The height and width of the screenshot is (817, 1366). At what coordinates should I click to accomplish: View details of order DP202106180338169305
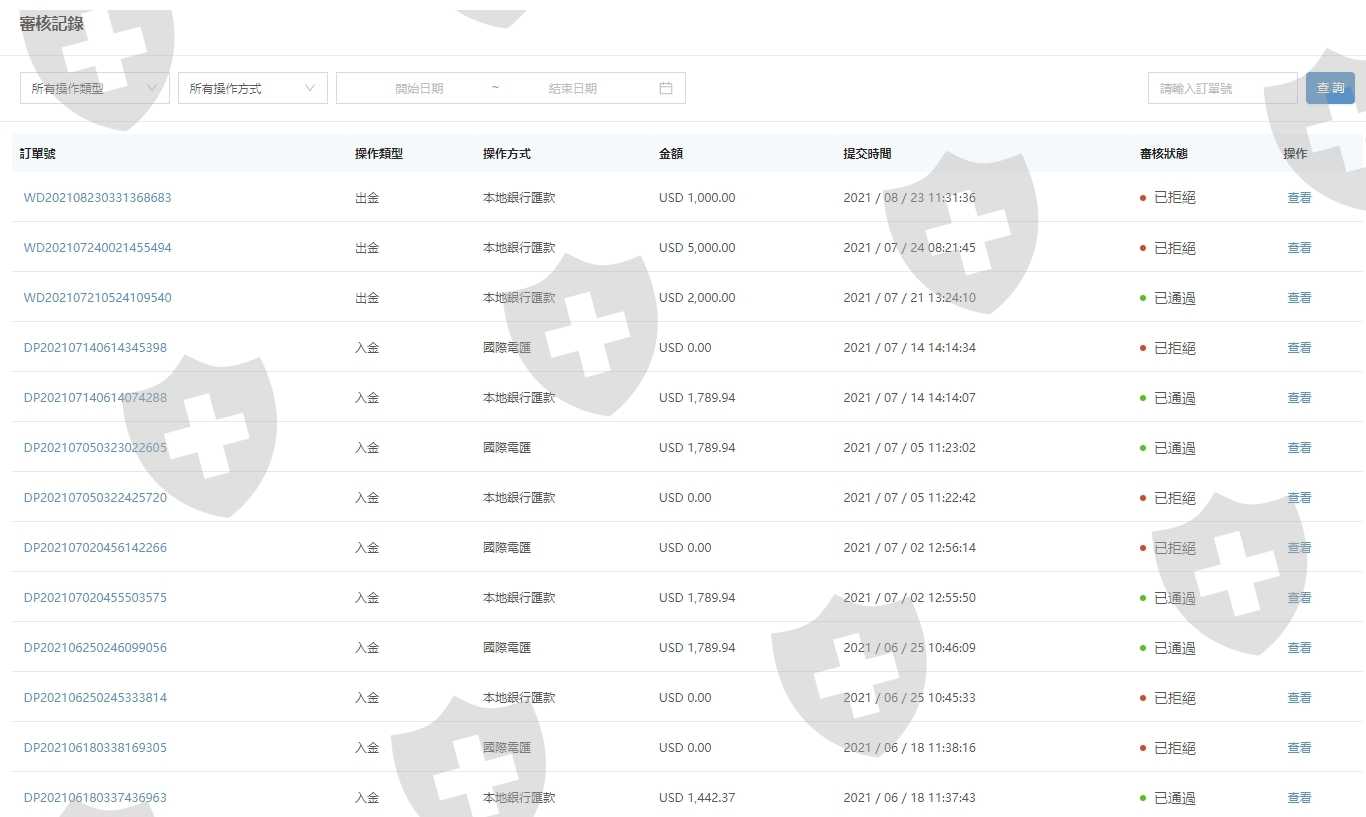point(1299,748)
